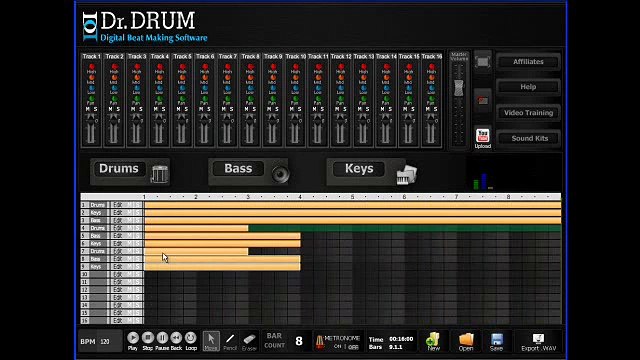Viewport: 640px width, 360px height.
Task: Adjust the Master Volume slider
Action: point(459,88)
